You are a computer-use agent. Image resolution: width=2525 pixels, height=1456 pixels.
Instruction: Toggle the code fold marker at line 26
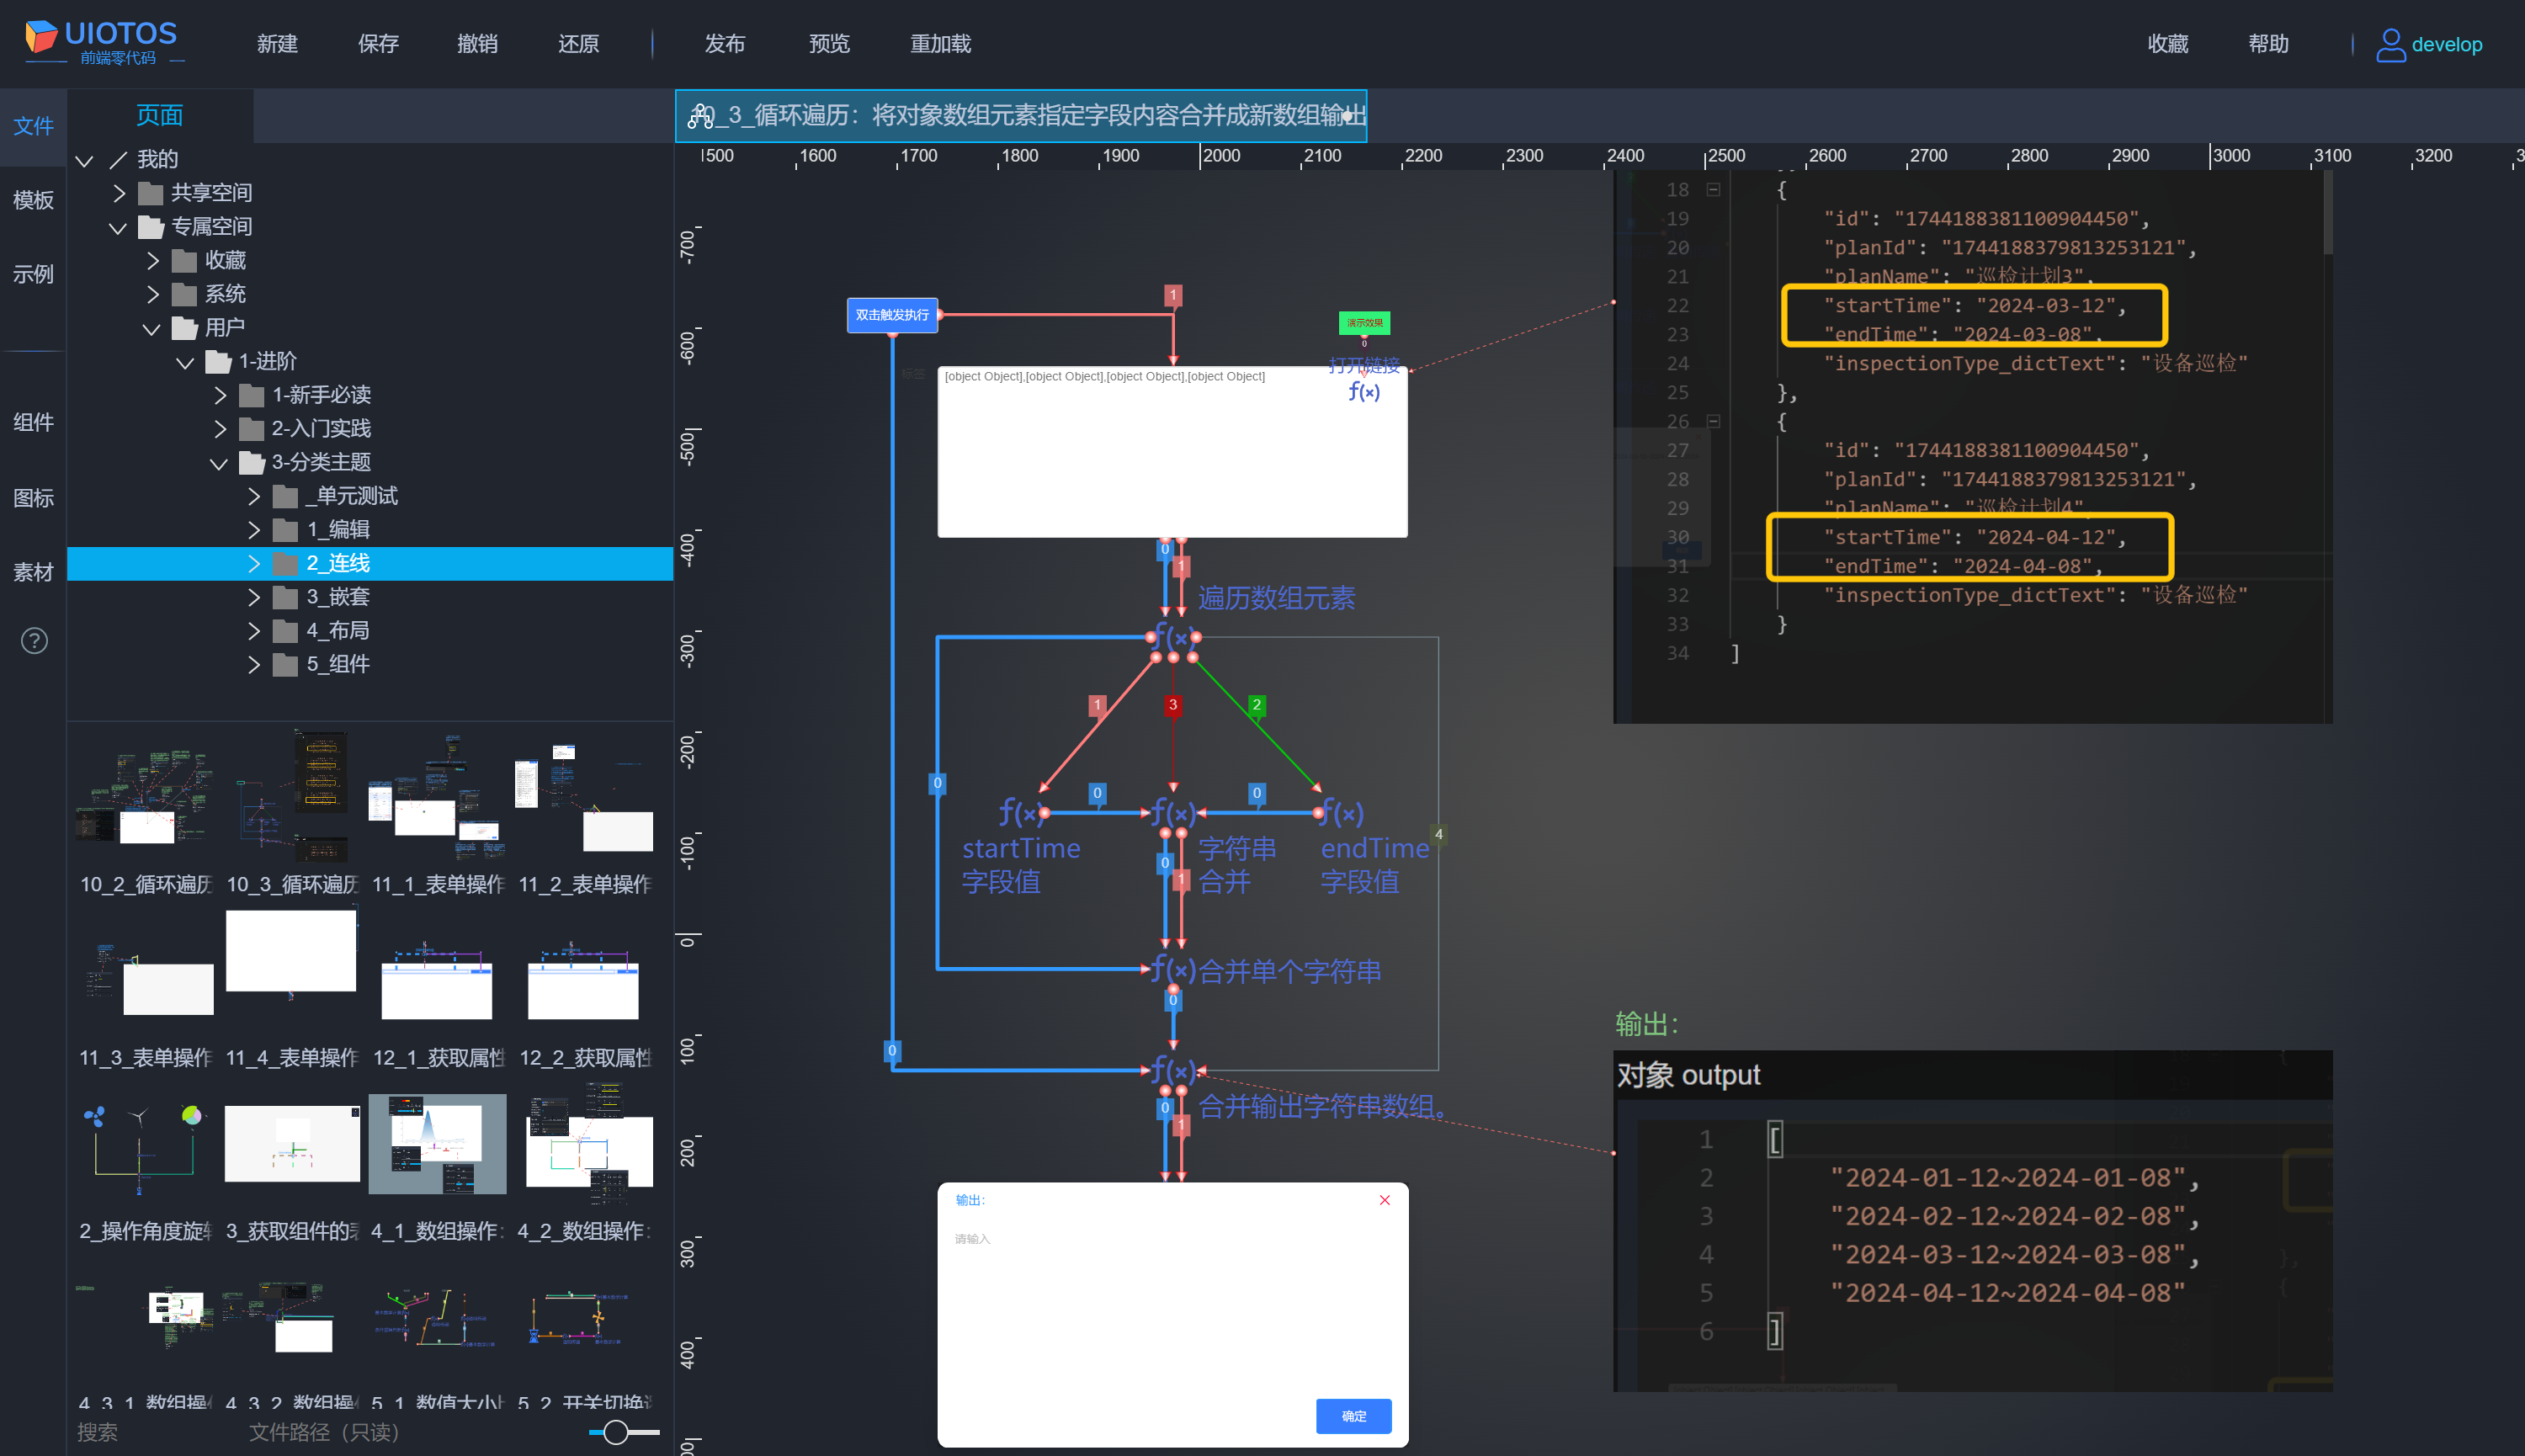1713,421
